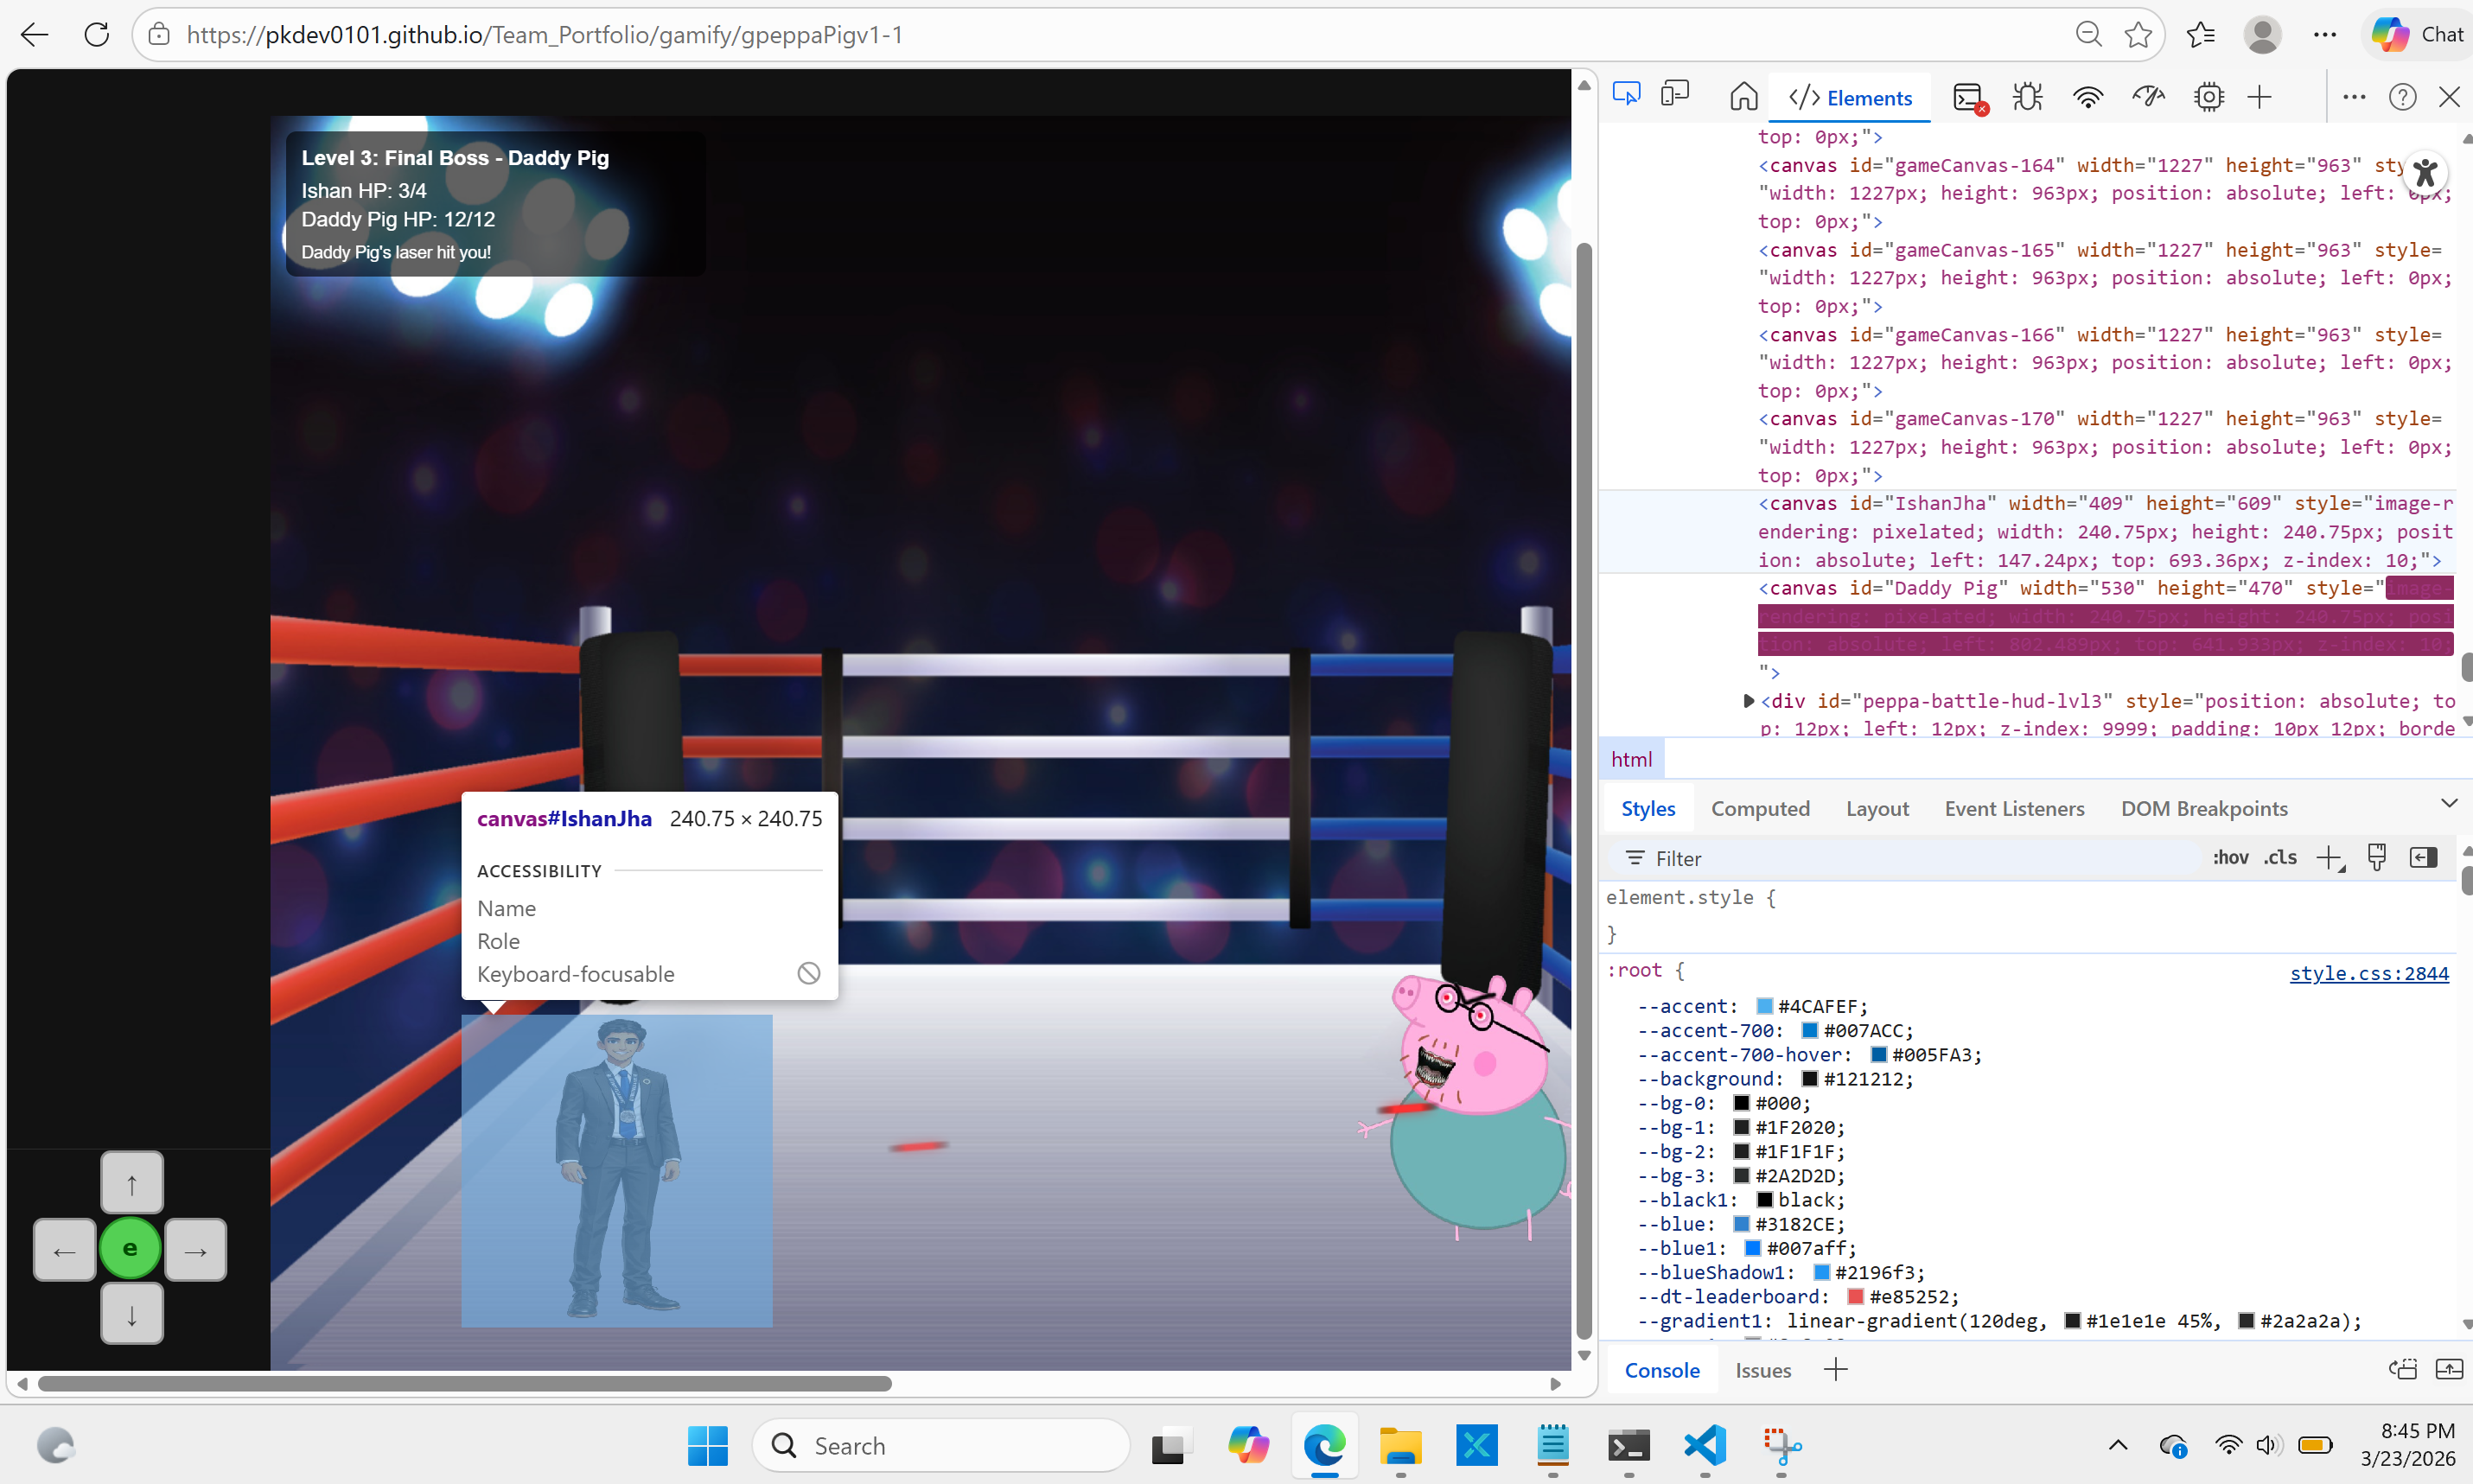Toggle the :hov element state panel
2473x1484 pixels.
pyautogui.click(x=2230, y=857)
